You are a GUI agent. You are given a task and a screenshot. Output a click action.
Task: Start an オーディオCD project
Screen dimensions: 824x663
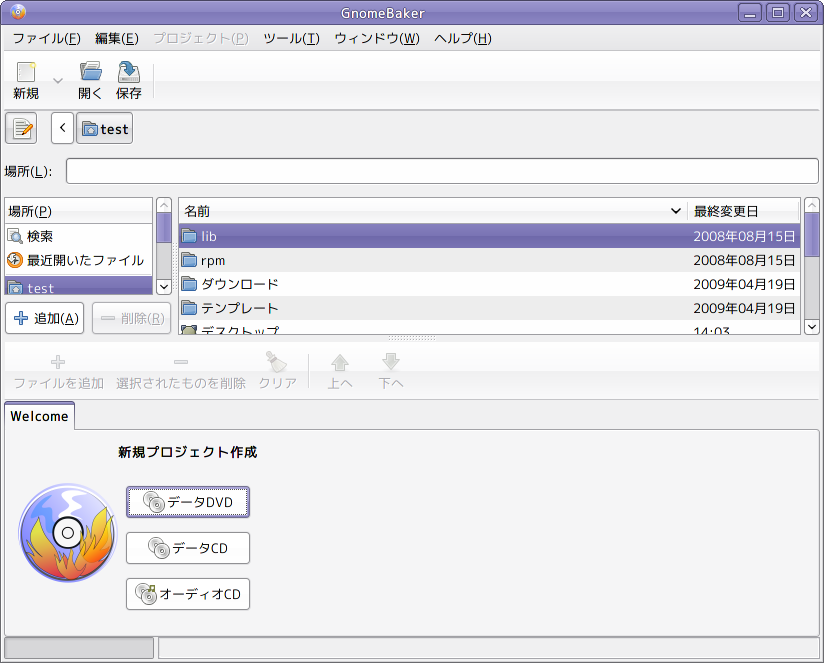(188, 594)
